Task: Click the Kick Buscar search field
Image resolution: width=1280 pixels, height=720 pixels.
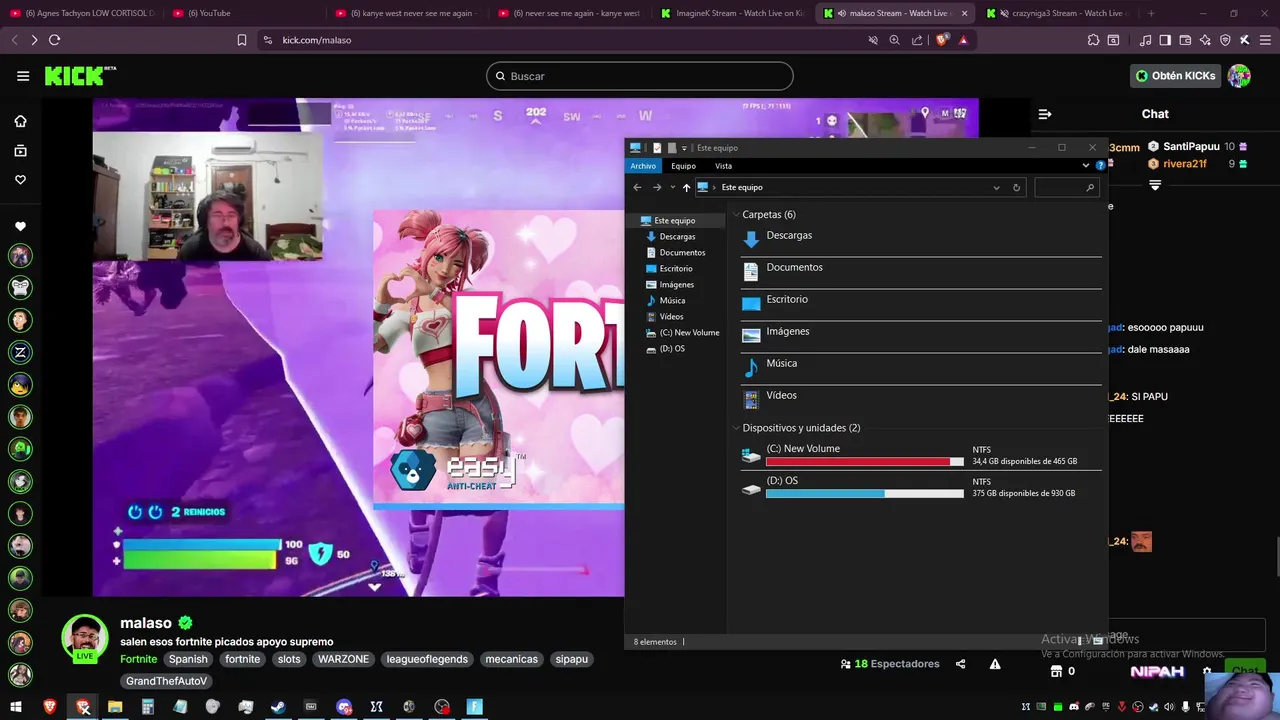Action: (640, 76)
